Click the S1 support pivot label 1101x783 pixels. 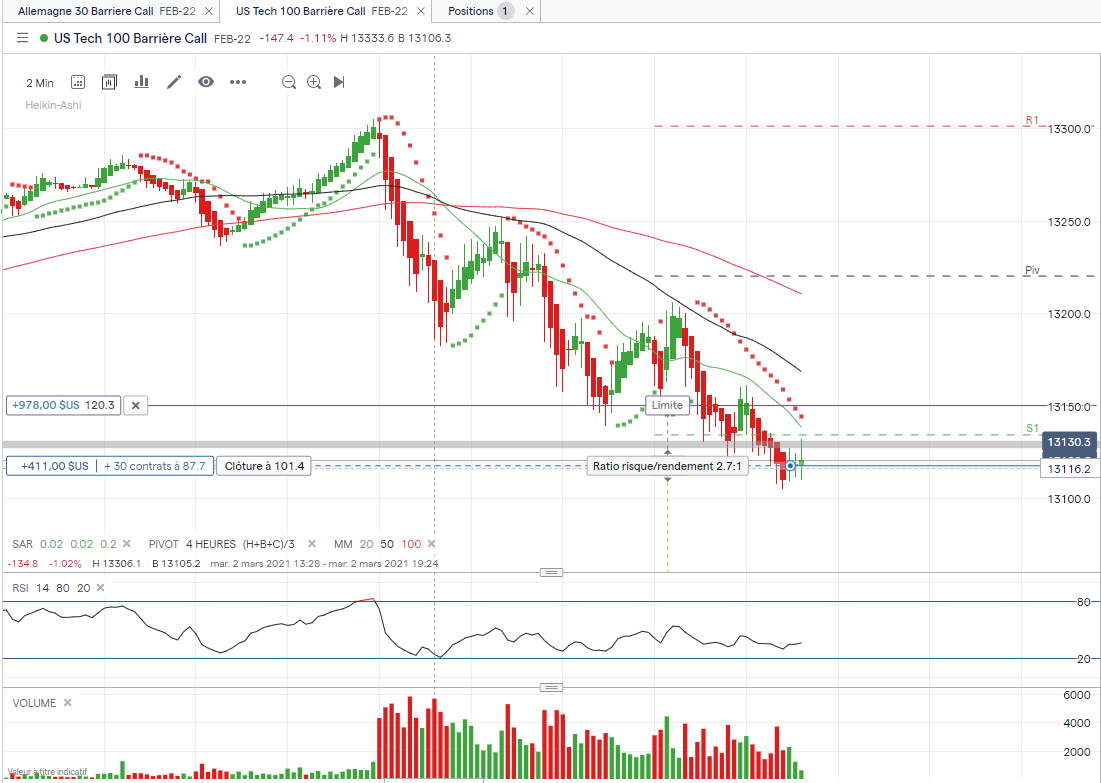point(1031,428)
